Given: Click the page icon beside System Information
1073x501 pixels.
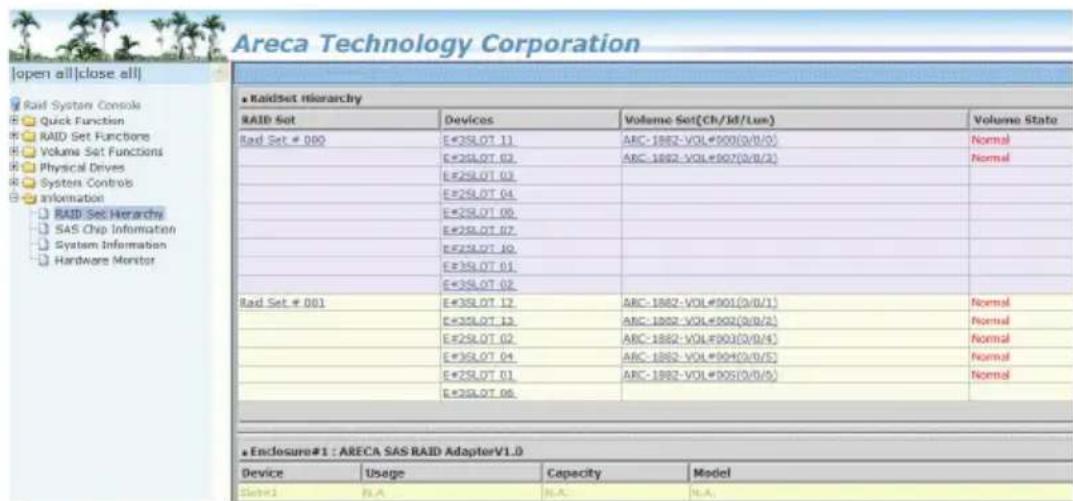Looking at the screenshot, I should [x=45, y=245].
